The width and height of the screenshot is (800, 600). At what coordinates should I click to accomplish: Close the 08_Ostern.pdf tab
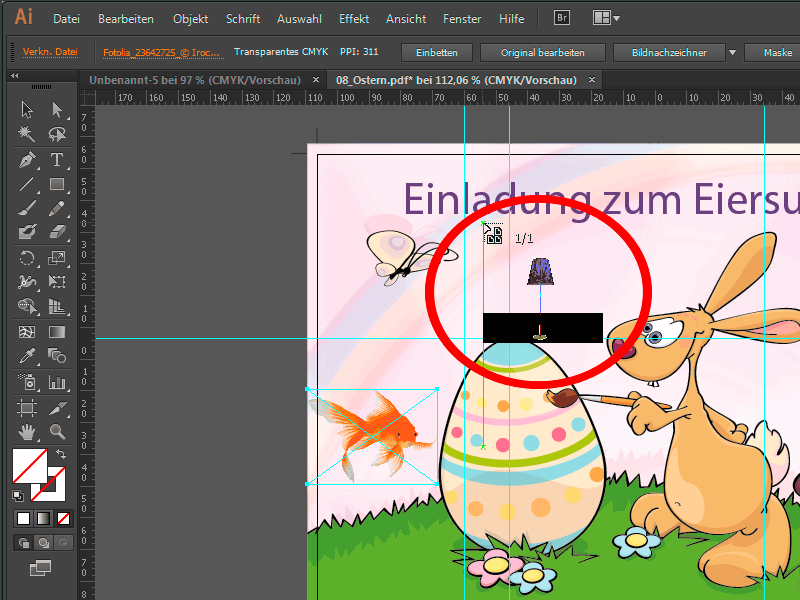tap(592, 80)
